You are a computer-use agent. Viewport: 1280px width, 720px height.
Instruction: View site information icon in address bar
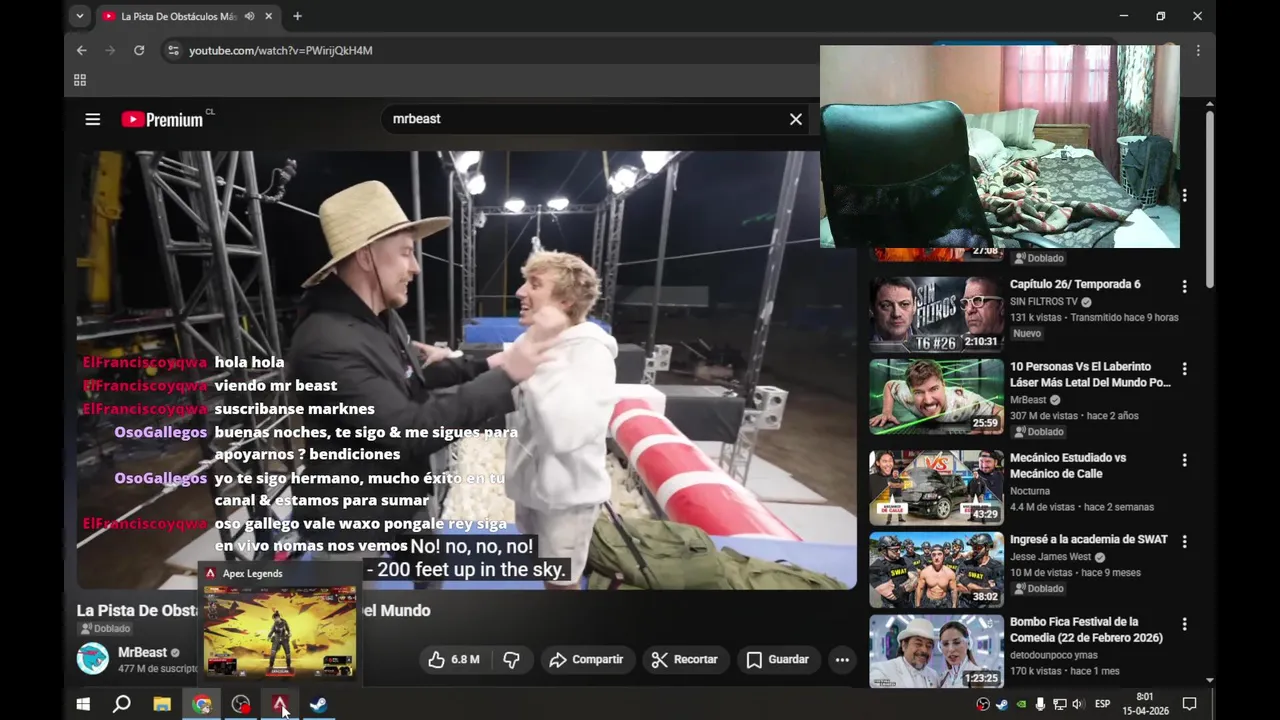(173, 50)
